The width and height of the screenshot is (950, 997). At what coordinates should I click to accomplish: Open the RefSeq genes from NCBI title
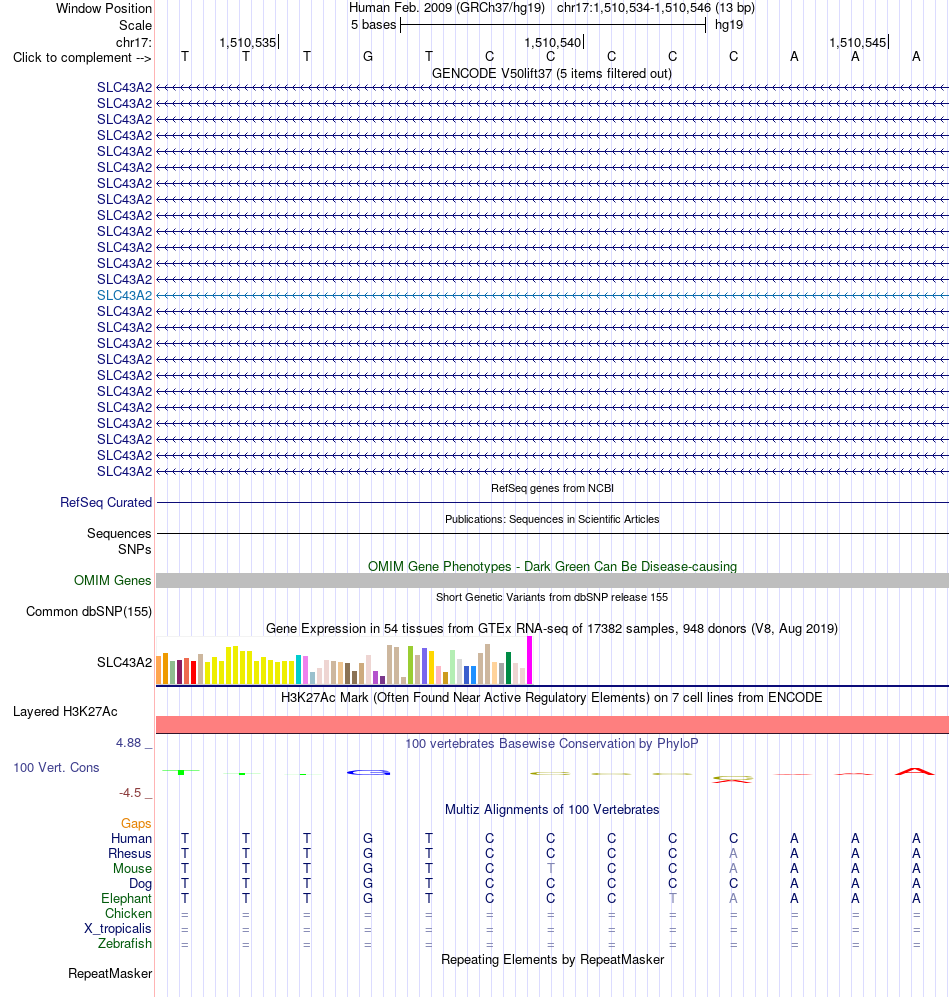[552, 488]
